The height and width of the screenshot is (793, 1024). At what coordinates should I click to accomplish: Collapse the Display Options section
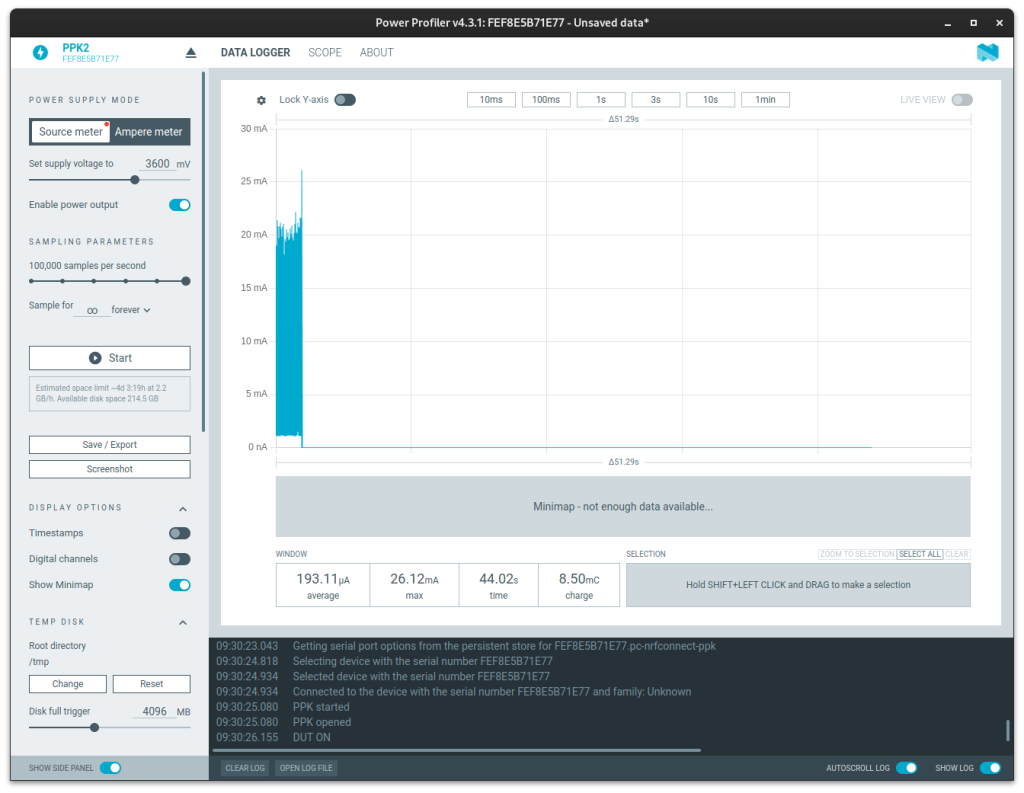(183, 508)
